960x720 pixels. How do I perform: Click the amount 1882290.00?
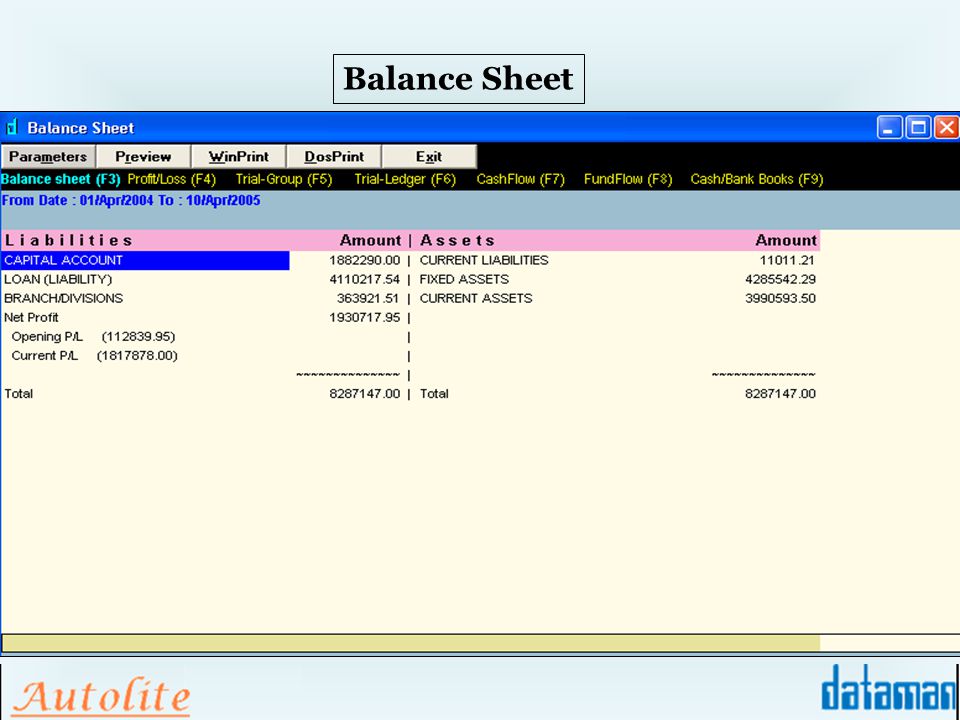[364, 260]
